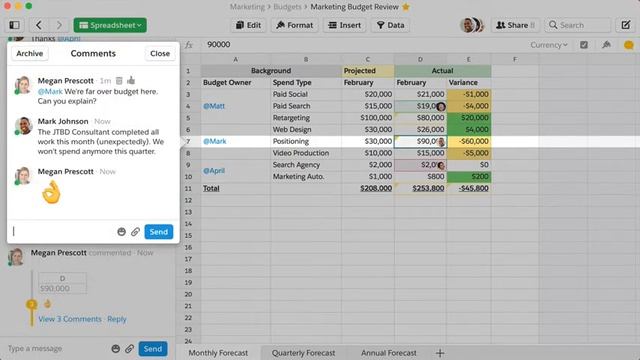Viewport: 640px width, 360px height.
Task: Switch to the Annual Forecast tab
Action: pyautogui.click(x=389, y=353)
